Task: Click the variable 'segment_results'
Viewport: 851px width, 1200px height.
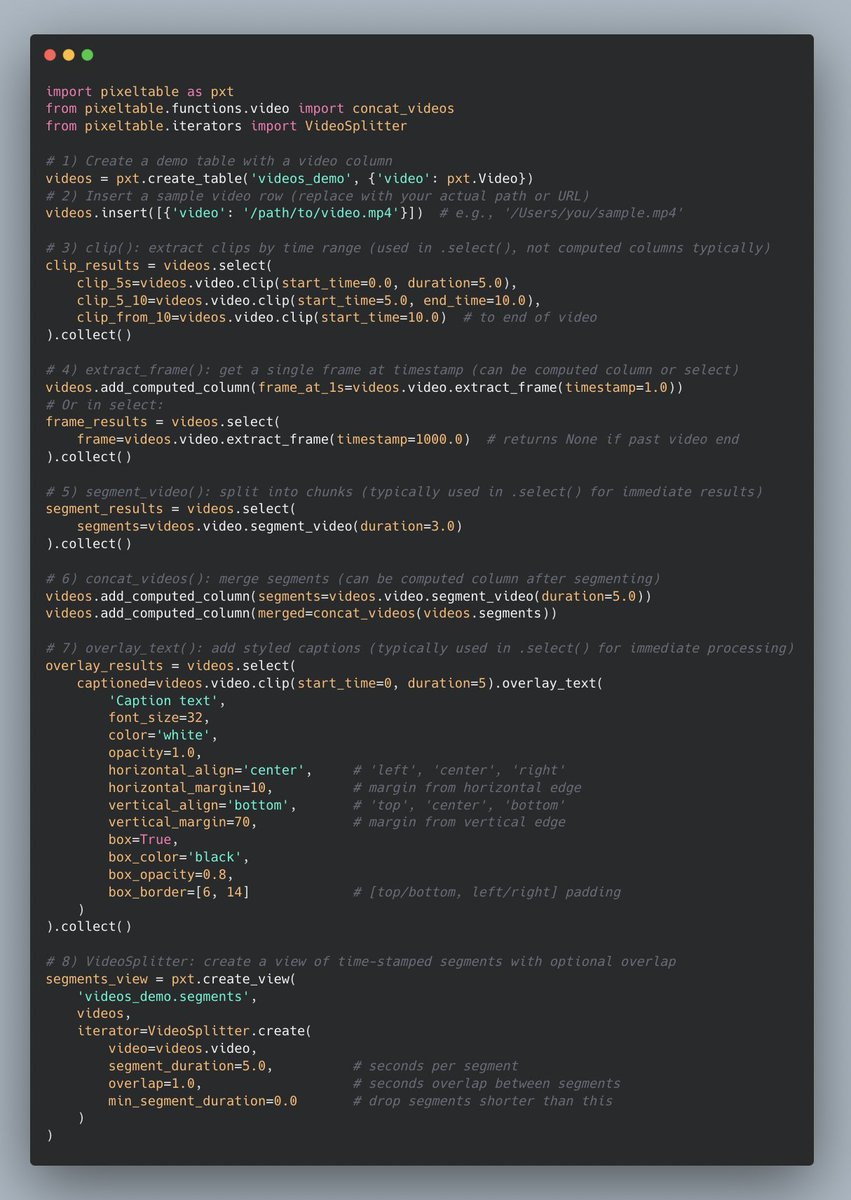Action: pos(105,509)
